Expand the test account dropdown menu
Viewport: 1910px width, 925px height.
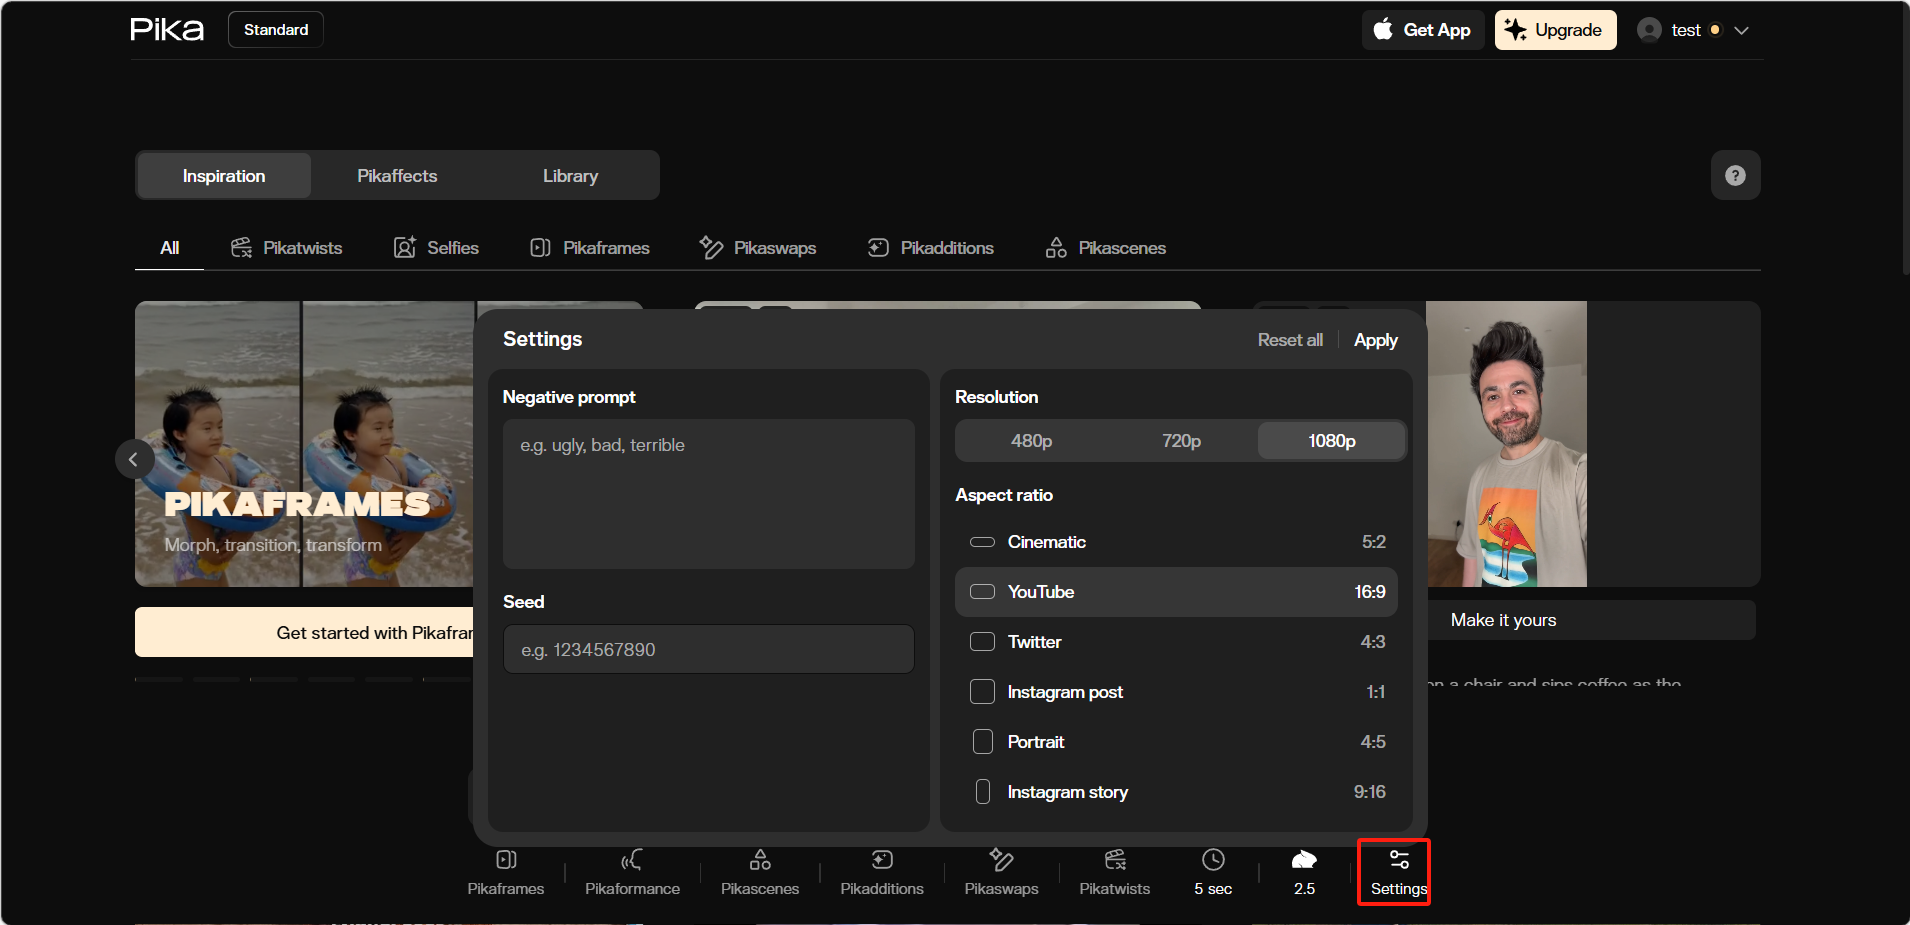point(1741,31)
